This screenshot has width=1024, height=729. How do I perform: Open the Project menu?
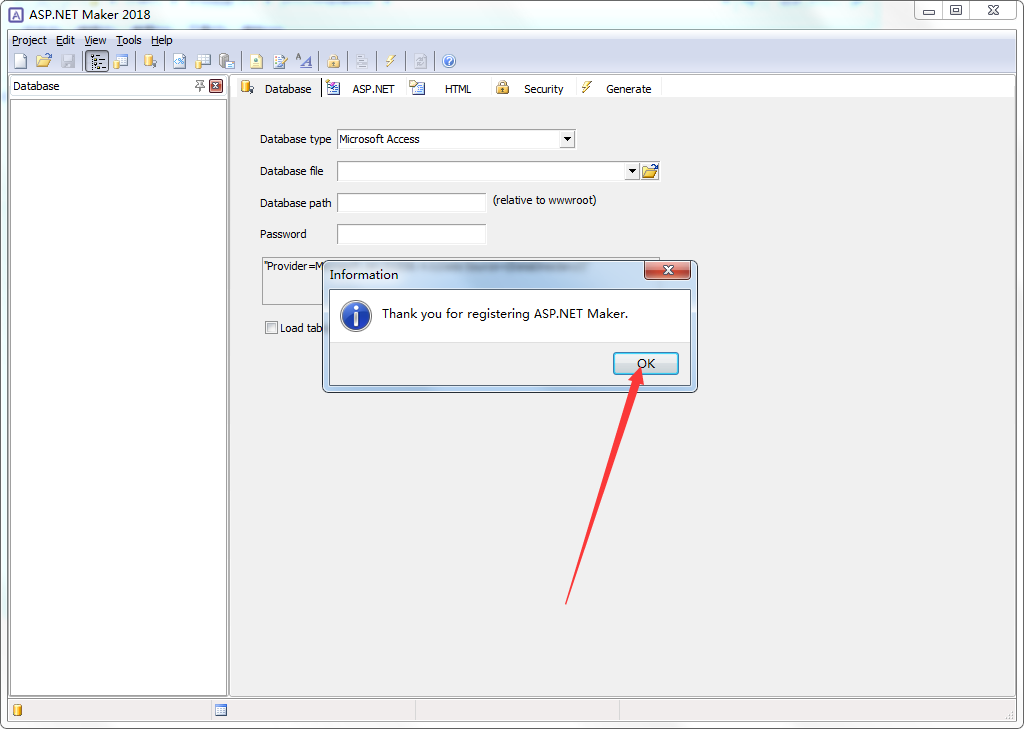tap(29, 40)
